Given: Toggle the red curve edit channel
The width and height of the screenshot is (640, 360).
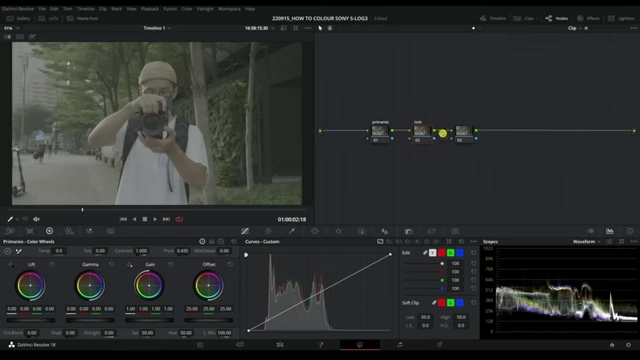Looking at the screenshot, I should [x=442, y=253].
